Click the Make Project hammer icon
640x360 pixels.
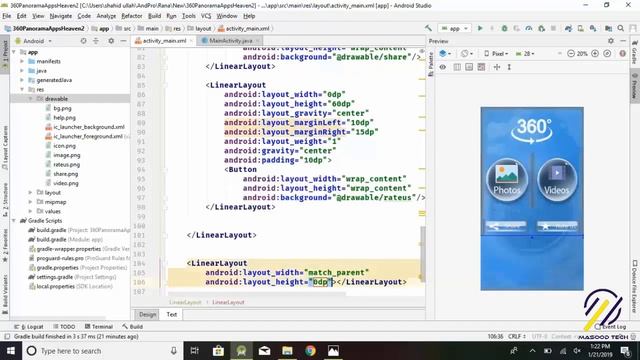428,28
